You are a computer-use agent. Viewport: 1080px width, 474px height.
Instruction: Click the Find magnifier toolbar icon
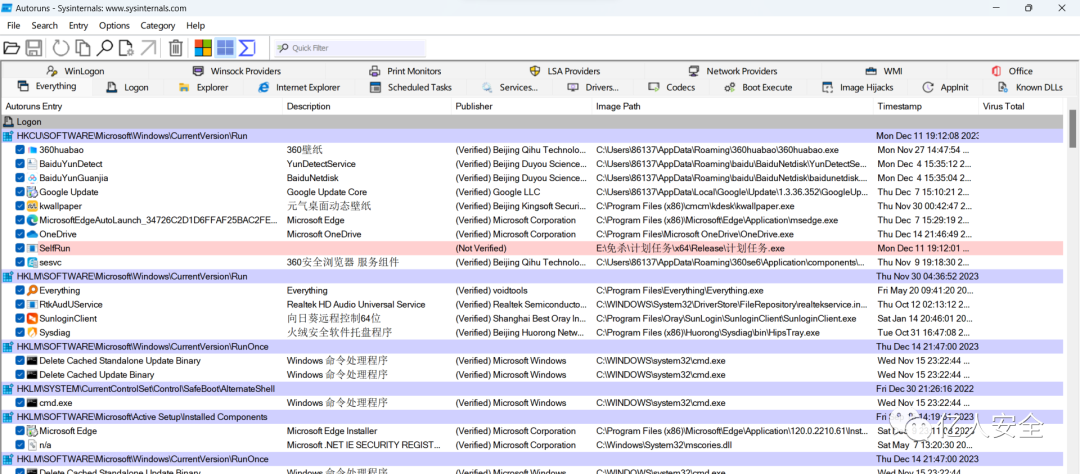(105, 48)
